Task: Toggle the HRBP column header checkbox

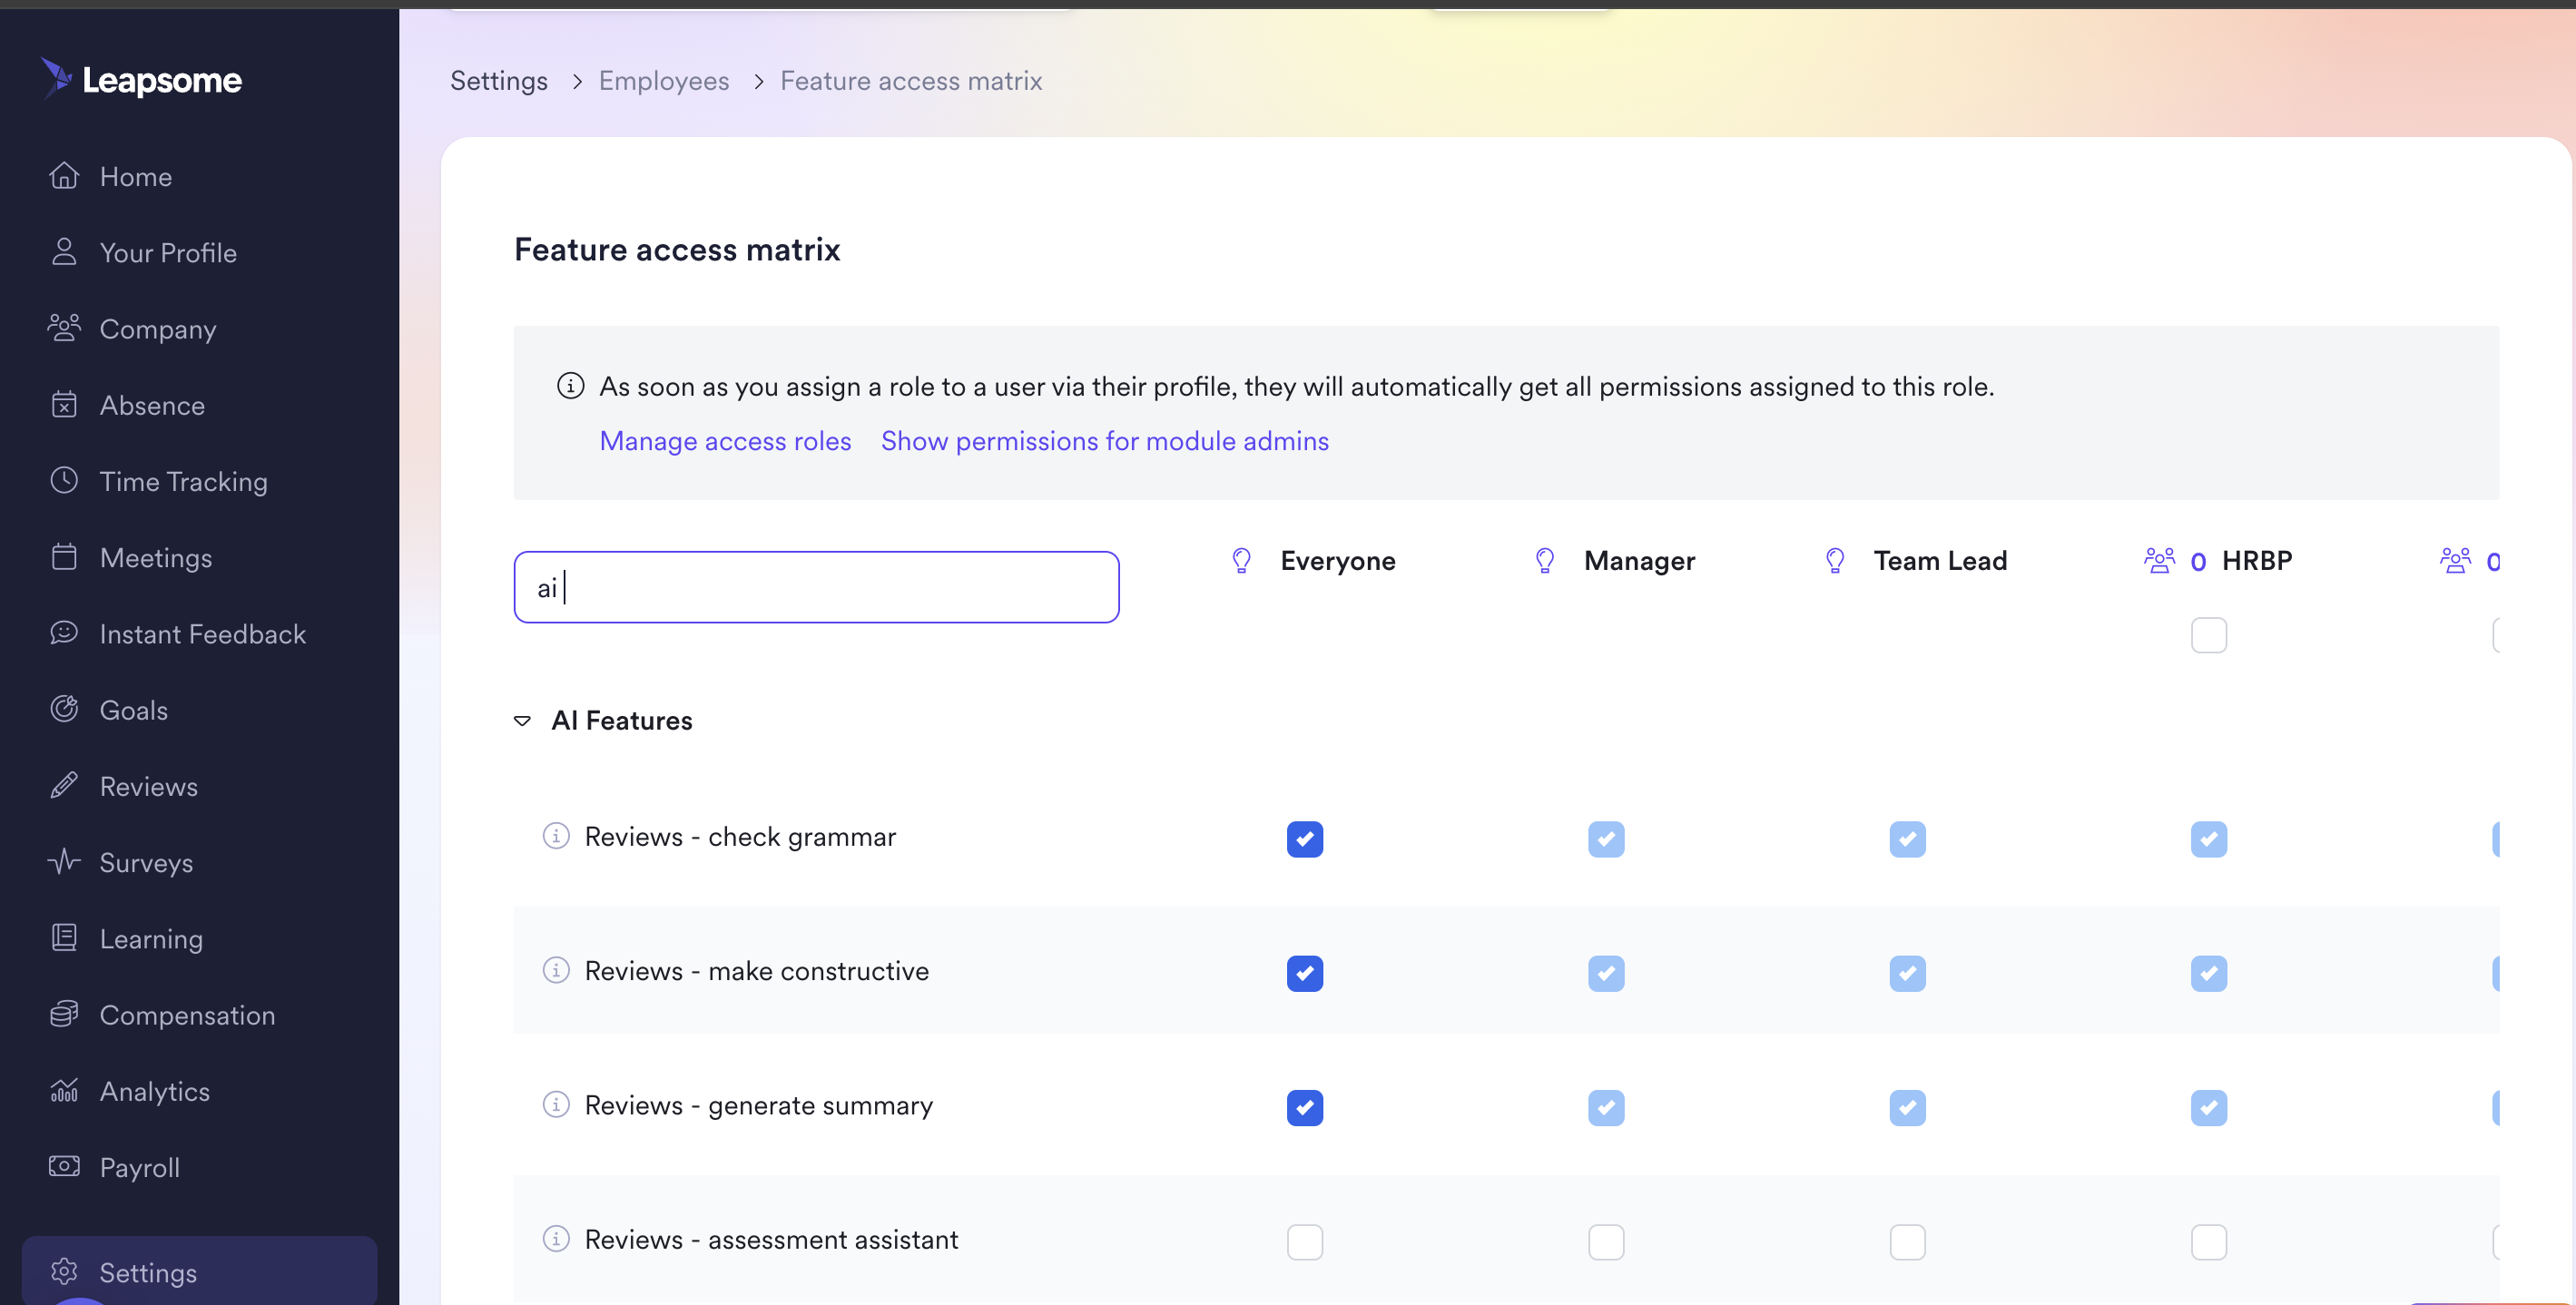Action: pyautogui.click(x=2208, y=635)
